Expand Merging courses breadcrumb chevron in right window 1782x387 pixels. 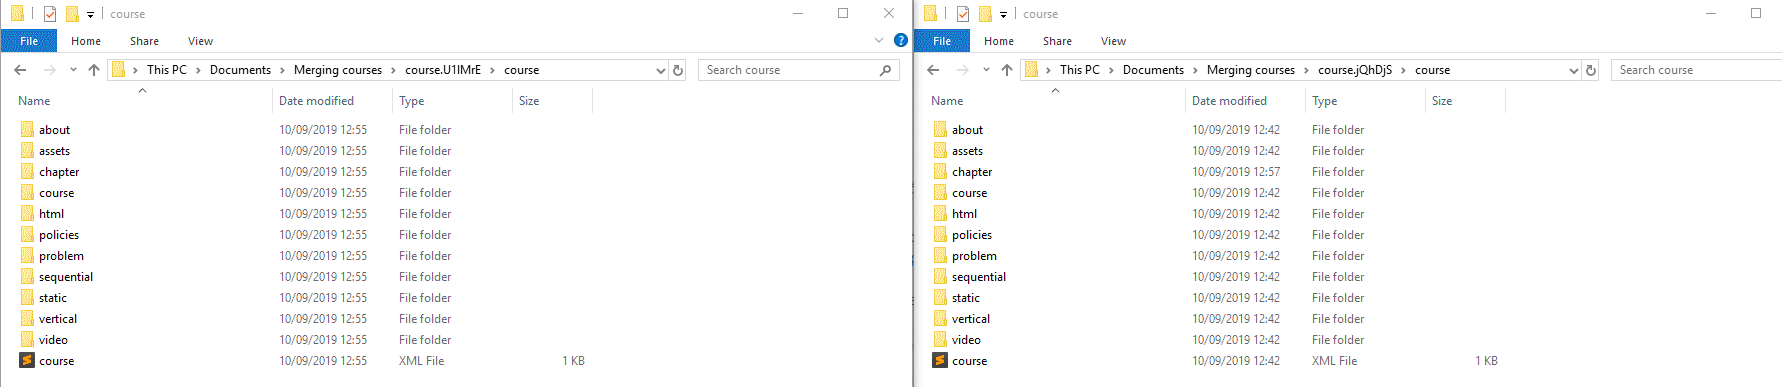[1306, 70]
